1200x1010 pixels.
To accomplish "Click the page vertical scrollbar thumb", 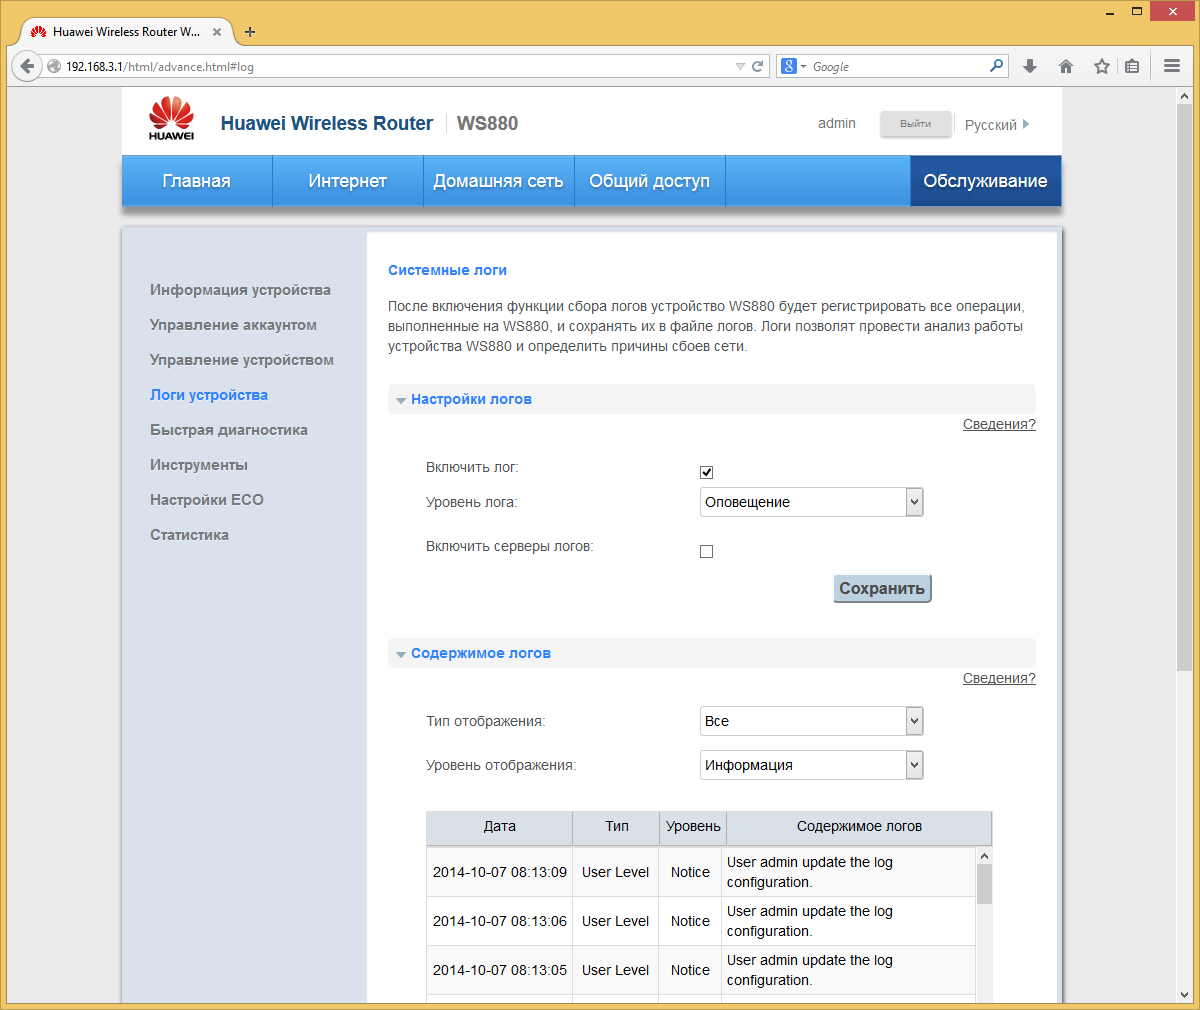I will 1184,387.
